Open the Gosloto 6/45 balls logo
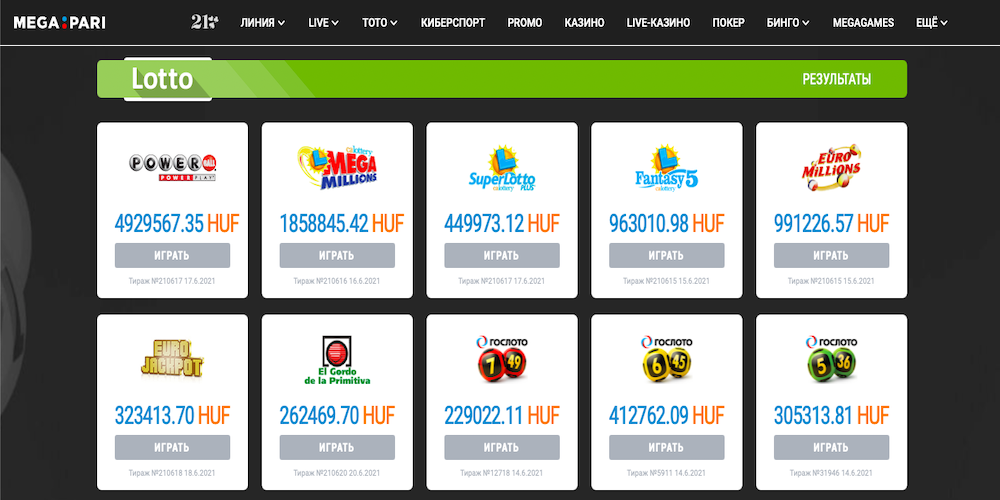 tap(666, 358)
